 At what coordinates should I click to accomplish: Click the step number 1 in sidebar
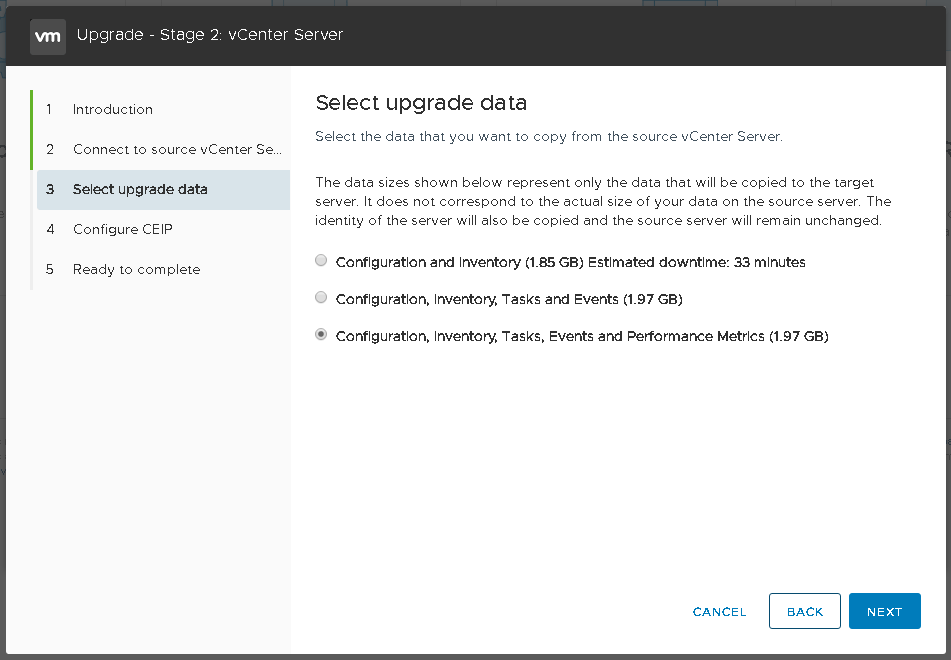[x=50, y=109]
